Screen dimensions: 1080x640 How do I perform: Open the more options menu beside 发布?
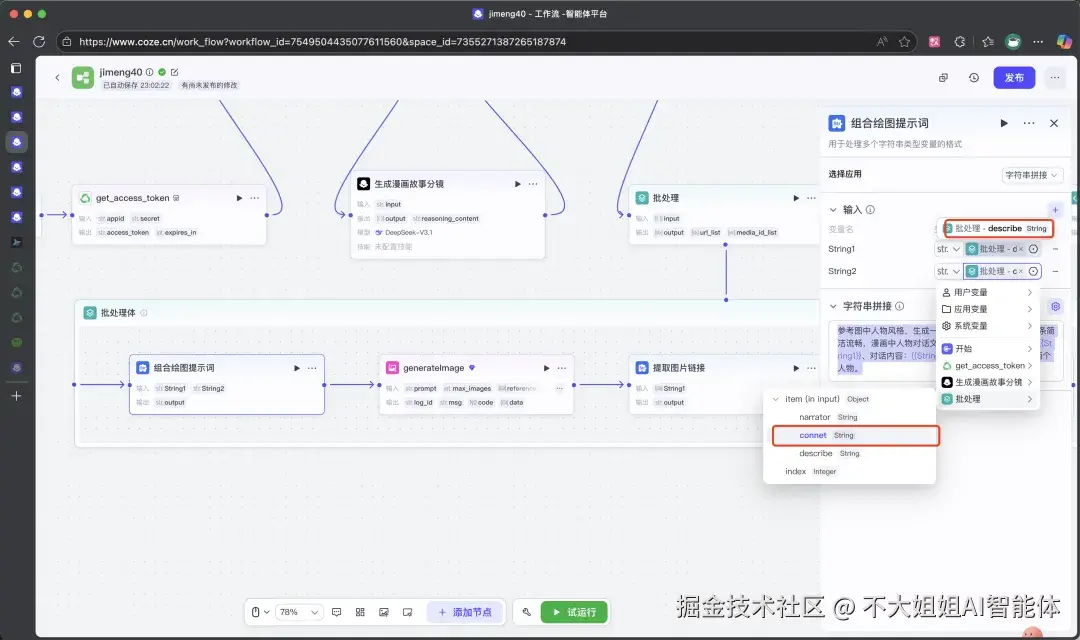point(1055,78)
